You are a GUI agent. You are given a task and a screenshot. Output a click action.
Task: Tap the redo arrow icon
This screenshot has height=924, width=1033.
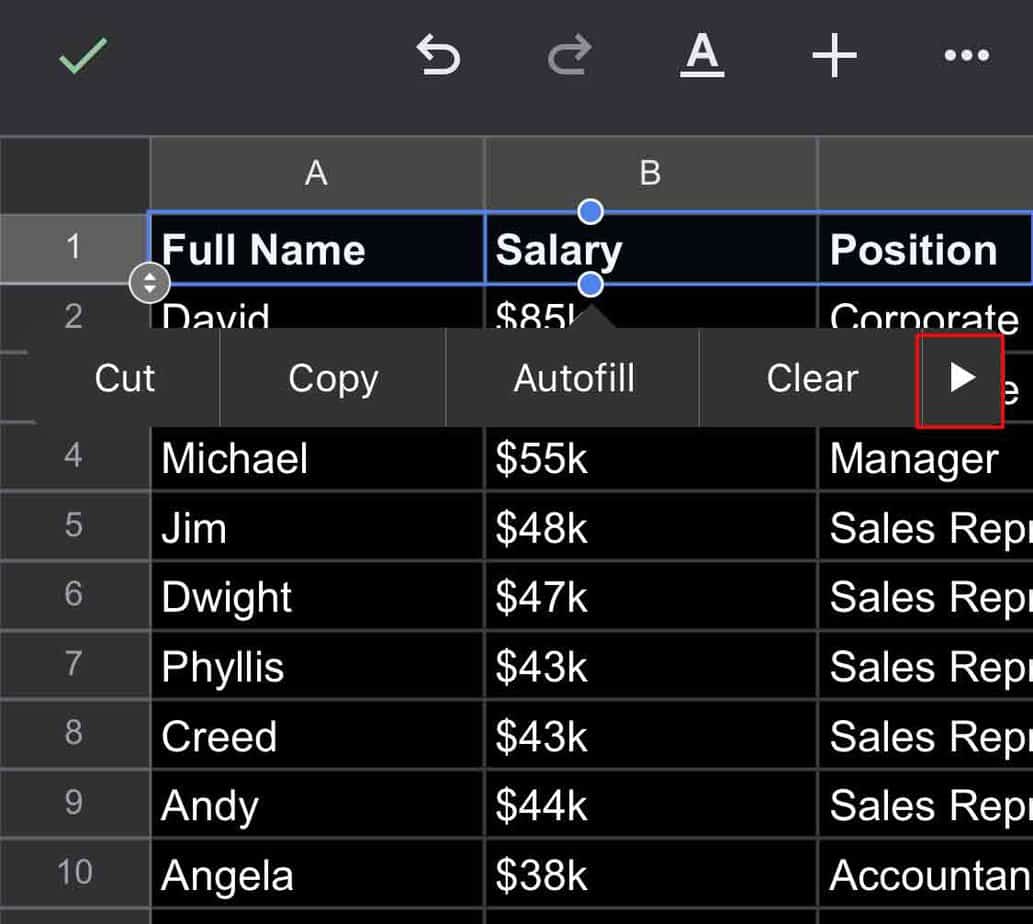click(x=570, y=55)
